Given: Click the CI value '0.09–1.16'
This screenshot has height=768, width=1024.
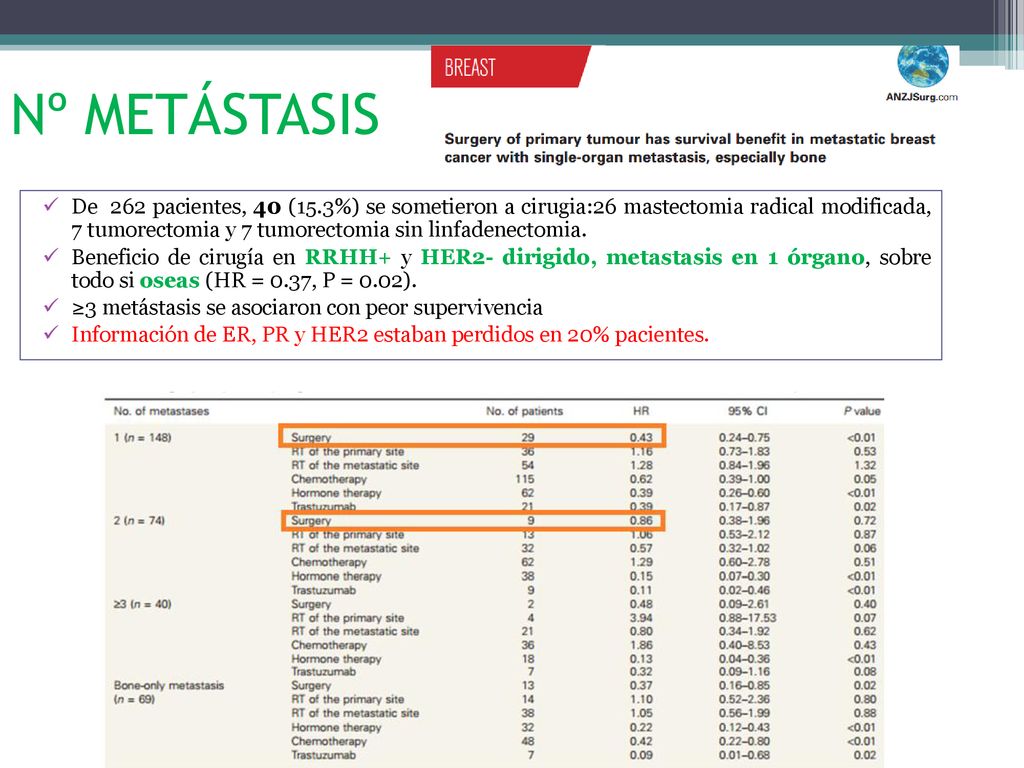Looking at the screenshot, I should click(744, 671).
